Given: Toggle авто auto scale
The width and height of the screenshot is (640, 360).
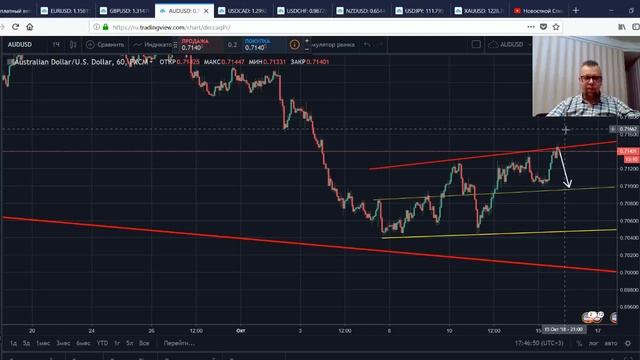Looking at the screenshot, I should click(611, 344).
